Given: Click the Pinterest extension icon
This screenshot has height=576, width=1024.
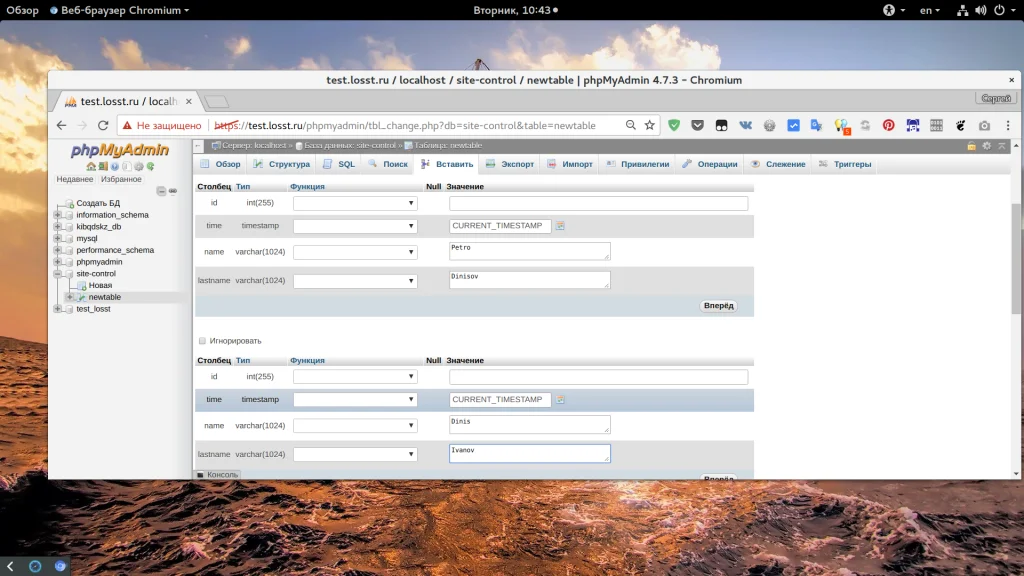Looking at the screenshot, I should pyautogui.click(x=888, y=126).
